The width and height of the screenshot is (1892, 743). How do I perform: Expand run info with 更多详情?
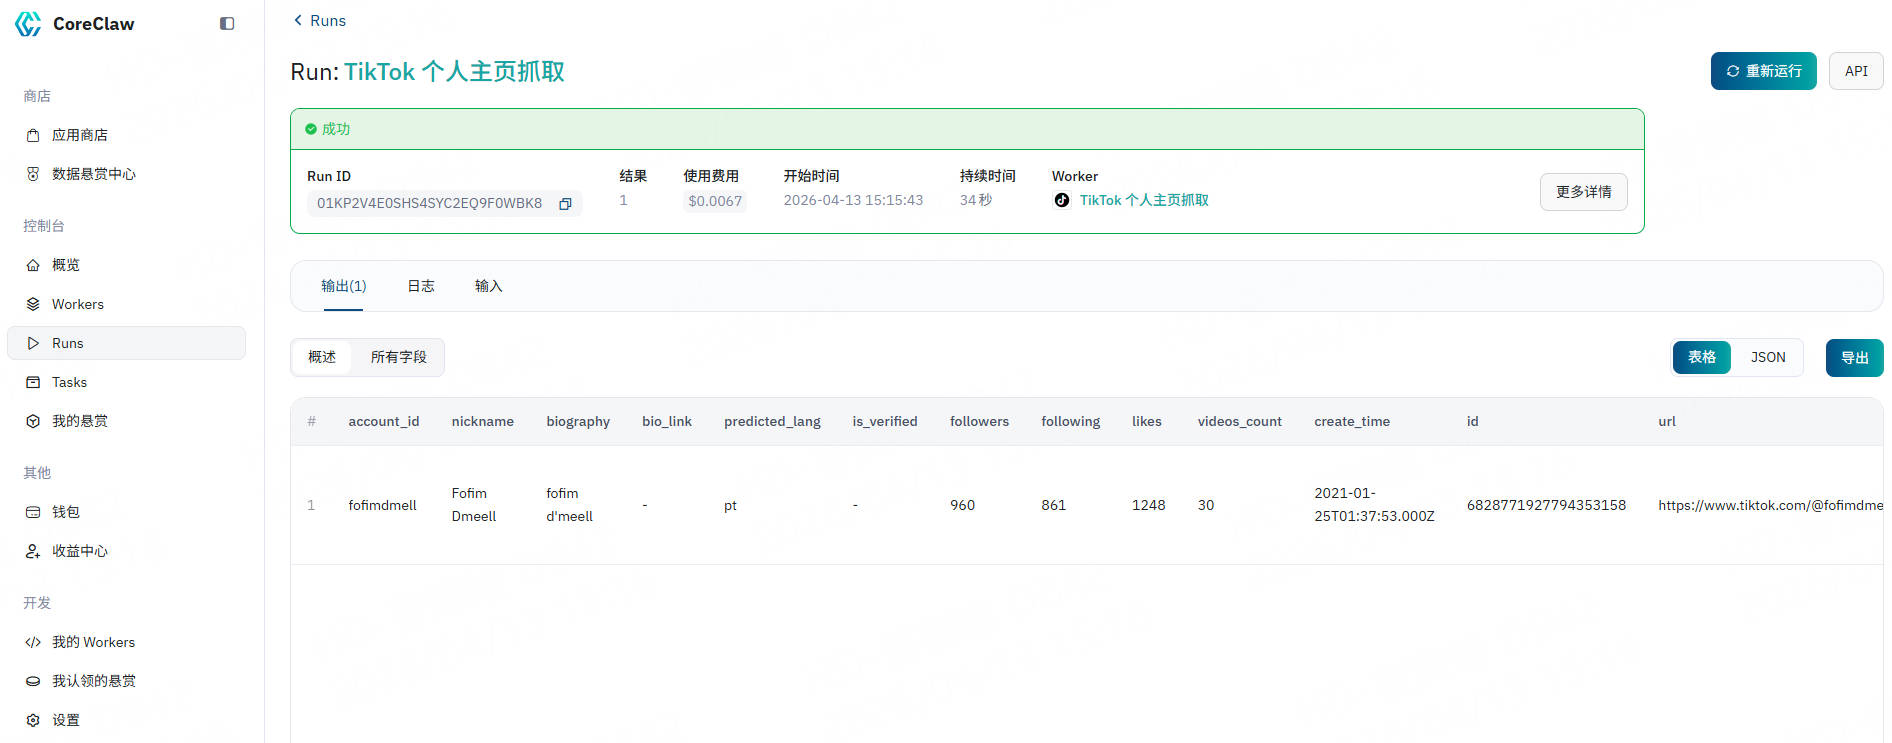[x=1583, y=192]
